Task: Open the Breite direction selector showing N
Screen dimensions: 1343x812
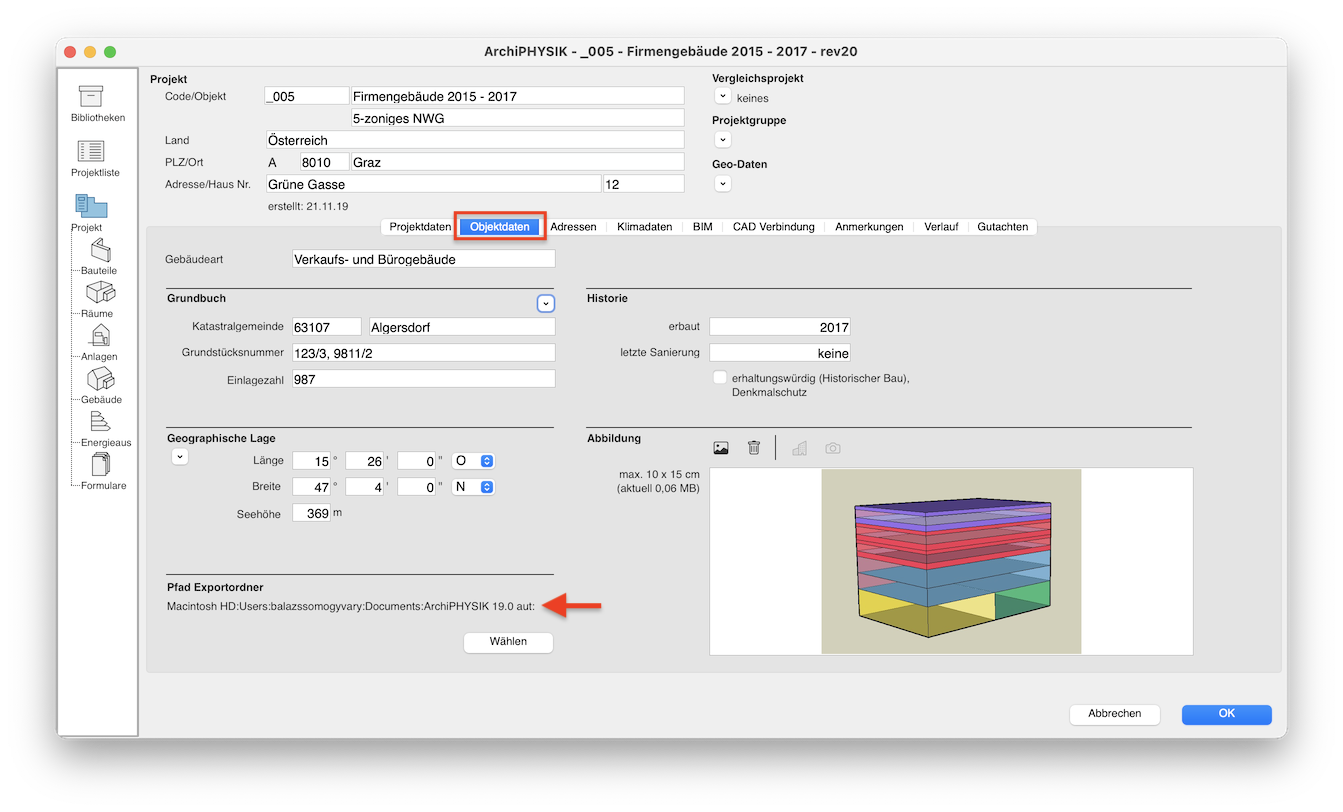Action: (474, 487)
